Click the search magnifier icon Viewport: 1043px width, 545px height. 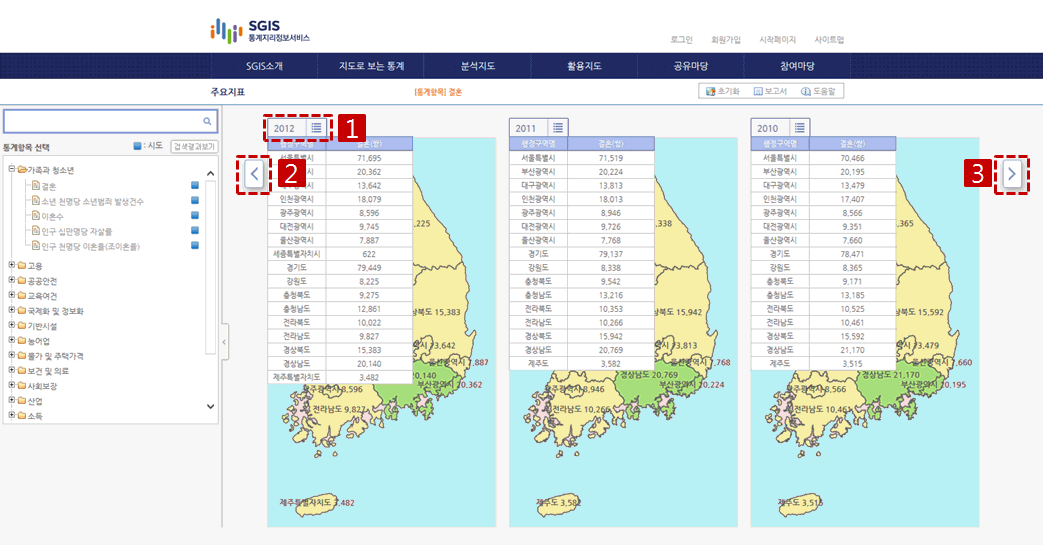point(207,121)
